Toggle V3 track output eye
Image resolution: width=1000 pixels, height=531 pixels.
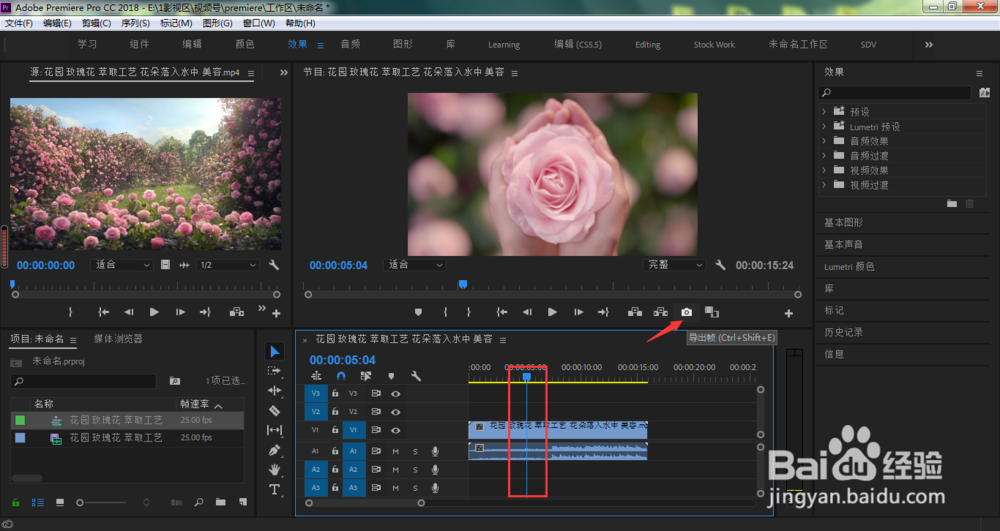click(x=395, y=394)
